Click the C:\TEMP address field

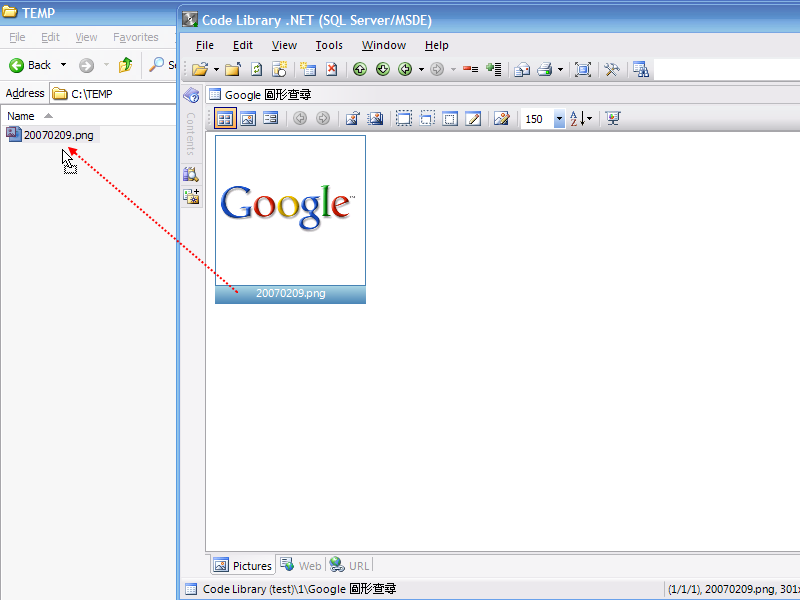click(x=113, y=94)
